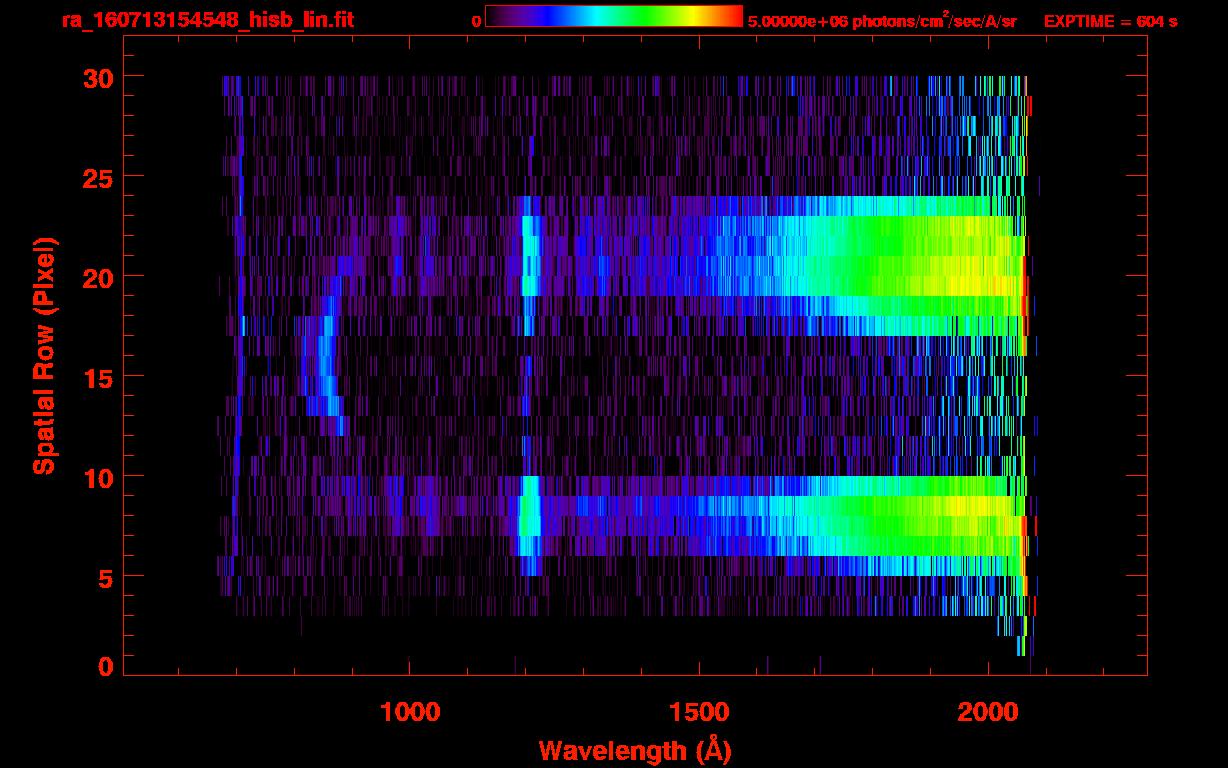Image resolution: width=1228 pixels, height=768 pixels.
Task: Click the 1500 wavelength tick label
Action: [x=698, y=712]
